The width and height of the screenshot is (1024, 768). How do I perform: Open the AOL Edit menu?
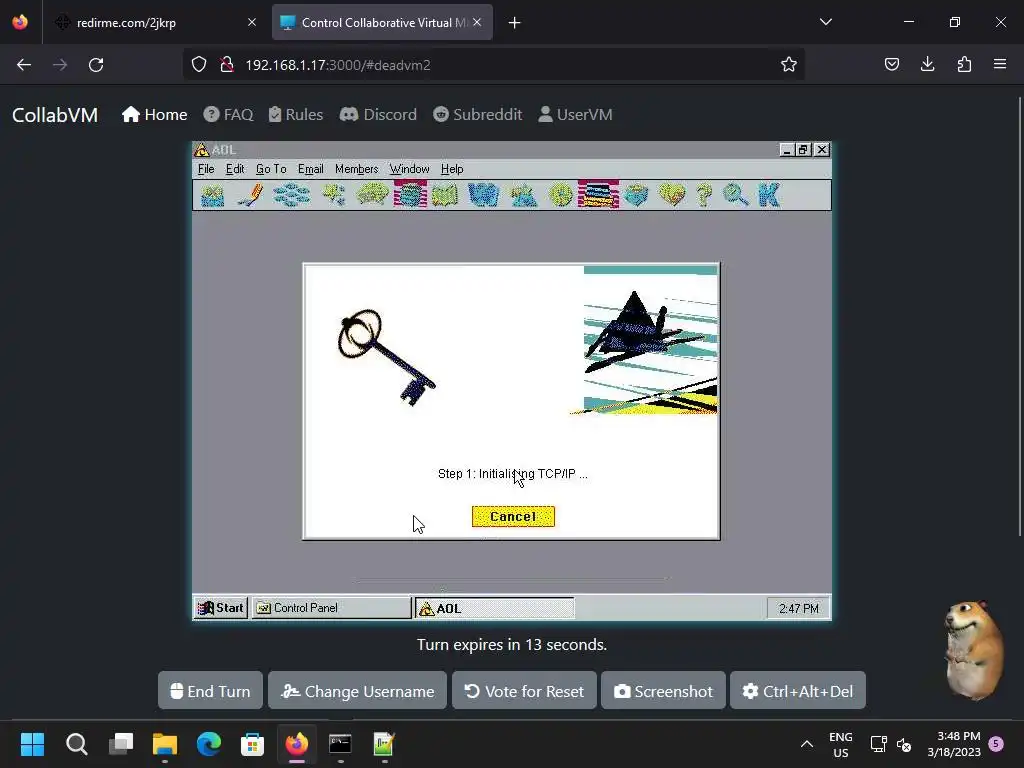point(234,169)
